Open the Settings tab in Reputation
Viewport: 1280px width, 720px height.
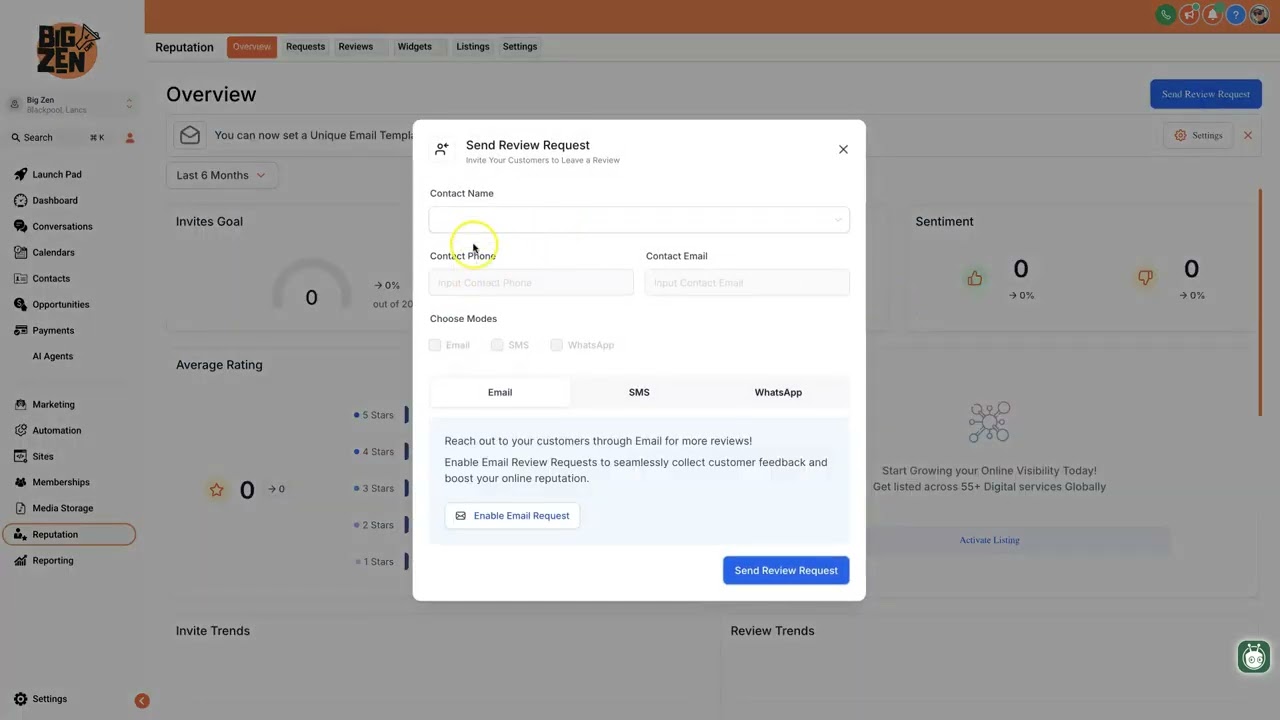coord(520,47)
